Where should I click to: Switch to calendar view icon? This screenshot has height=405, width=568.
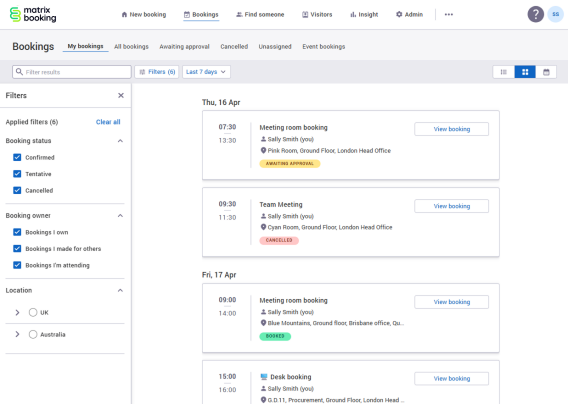pyautogui.click(x=546, y=72)
